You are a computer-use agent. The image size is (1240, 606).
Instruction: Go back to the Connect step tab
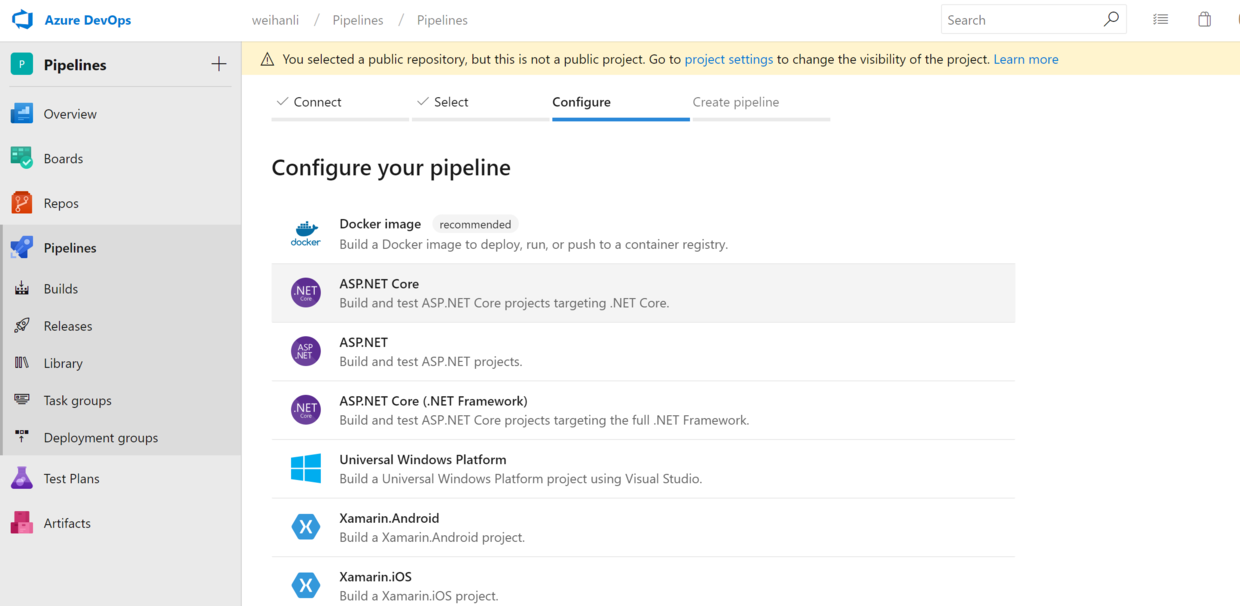pyautogui.click(x=317, y=102)
